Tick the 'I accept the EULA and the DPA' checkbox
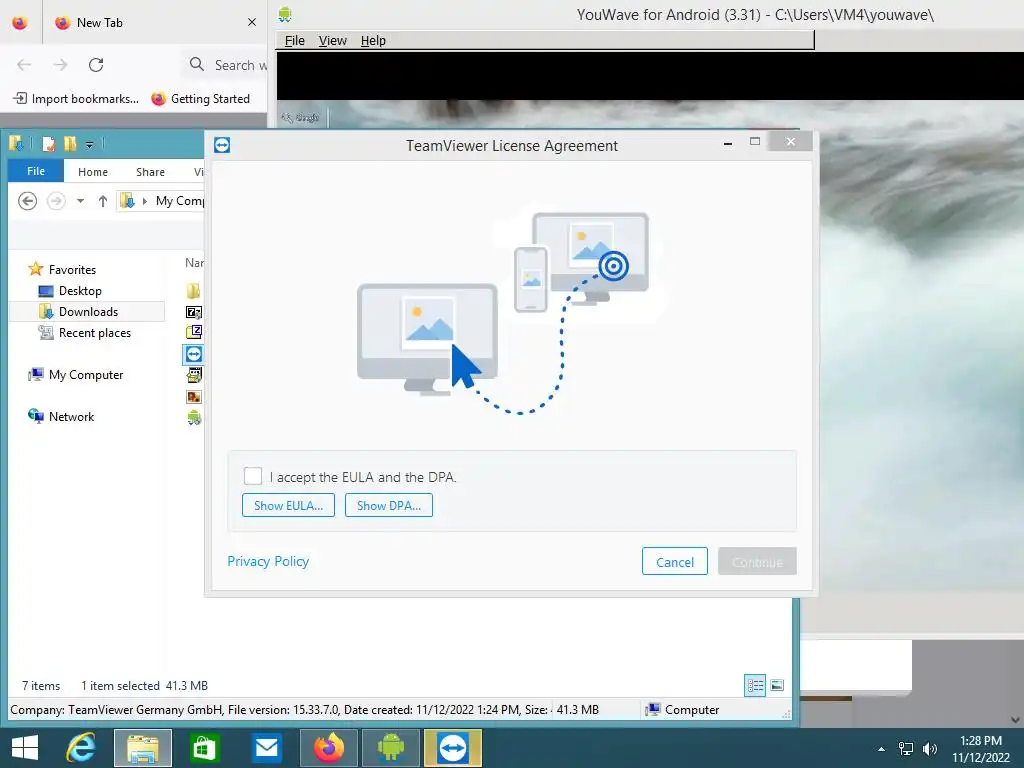Image resolution: width=1024 pixels, height=768 pixels. click(x=253, y=476)
